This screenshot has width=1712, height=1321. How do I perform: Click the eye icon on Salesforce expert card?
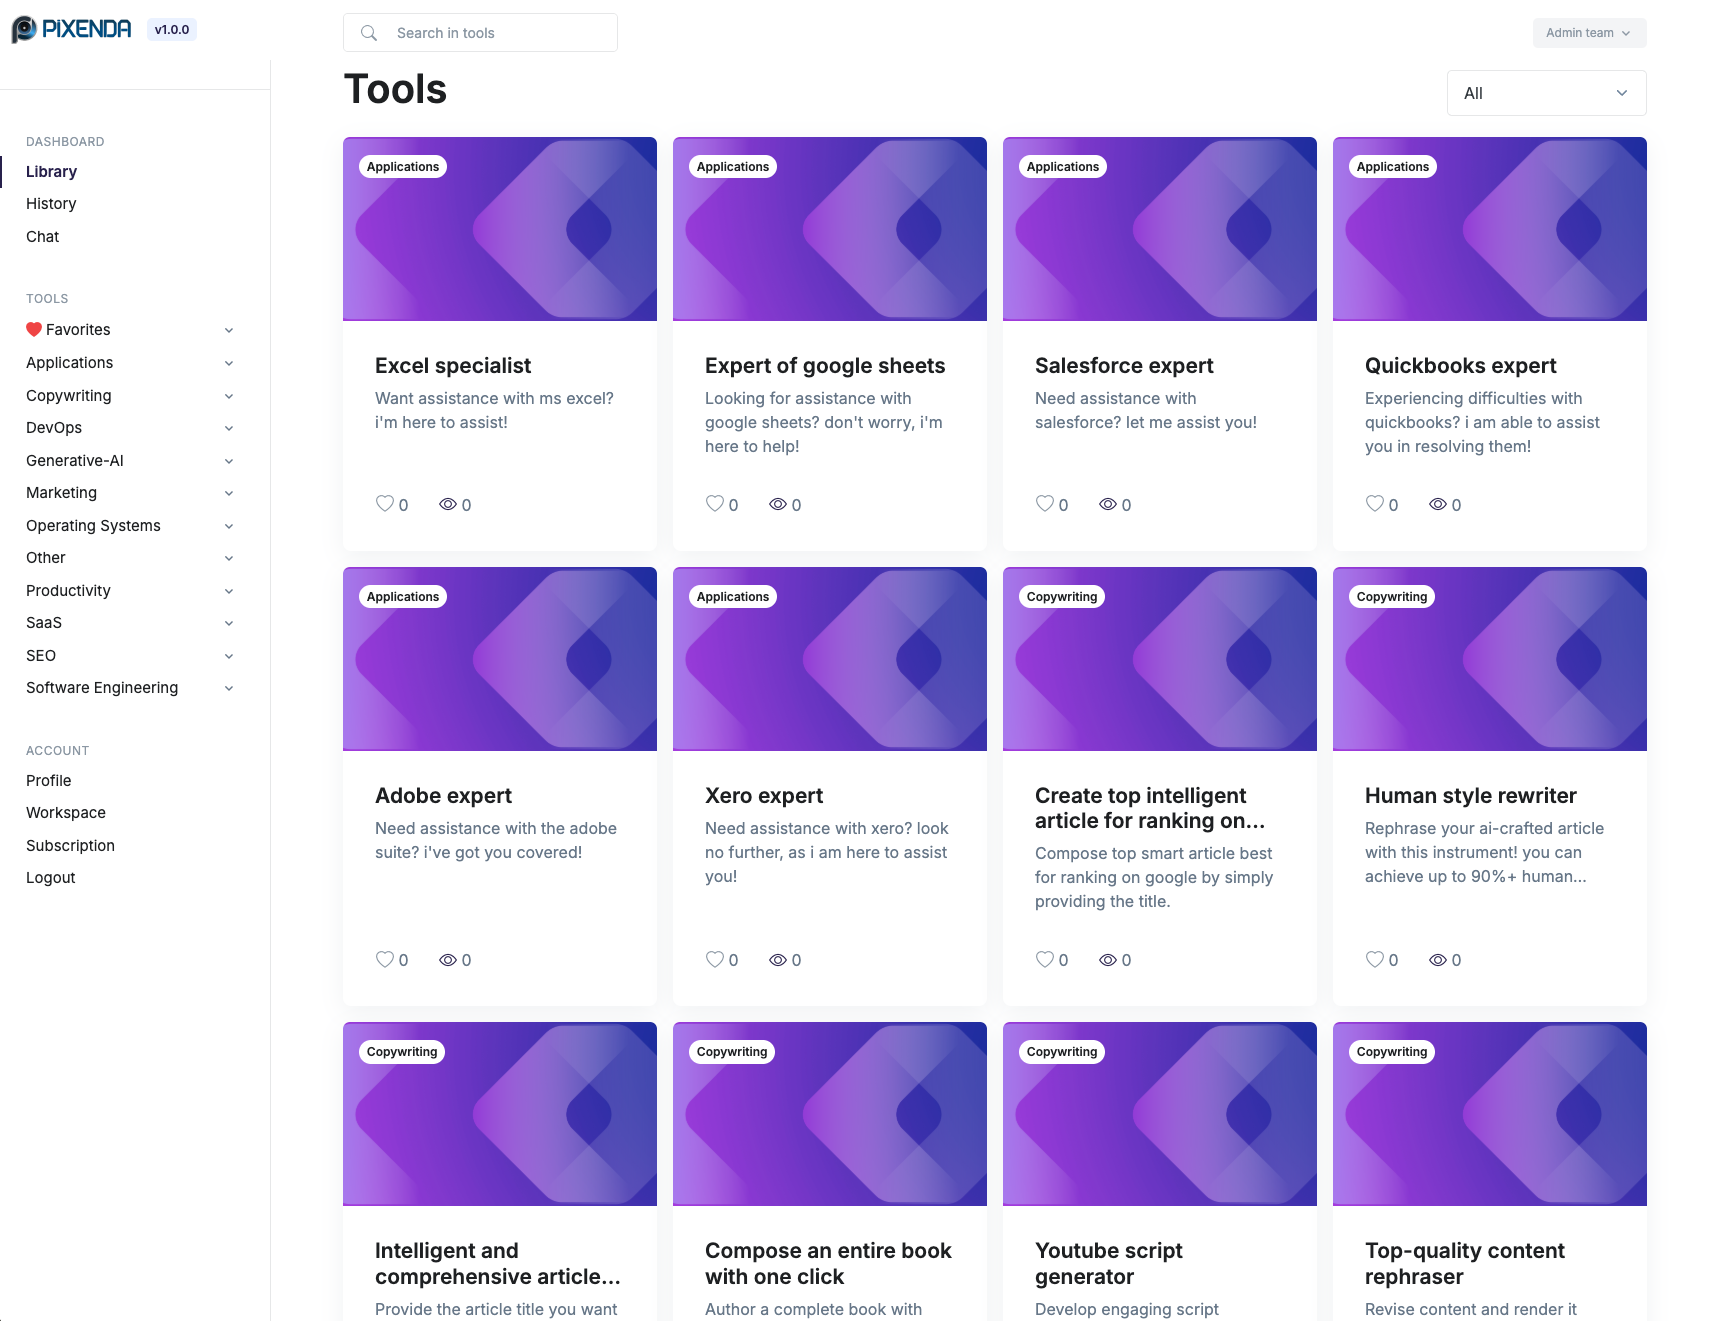(1108, 504)
